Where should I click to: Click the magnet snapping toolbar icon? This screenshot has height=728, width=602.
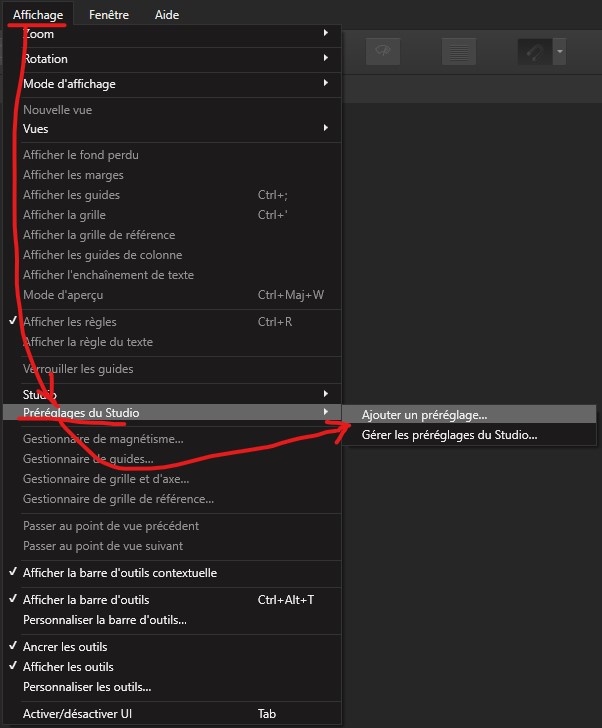(535, 52)
